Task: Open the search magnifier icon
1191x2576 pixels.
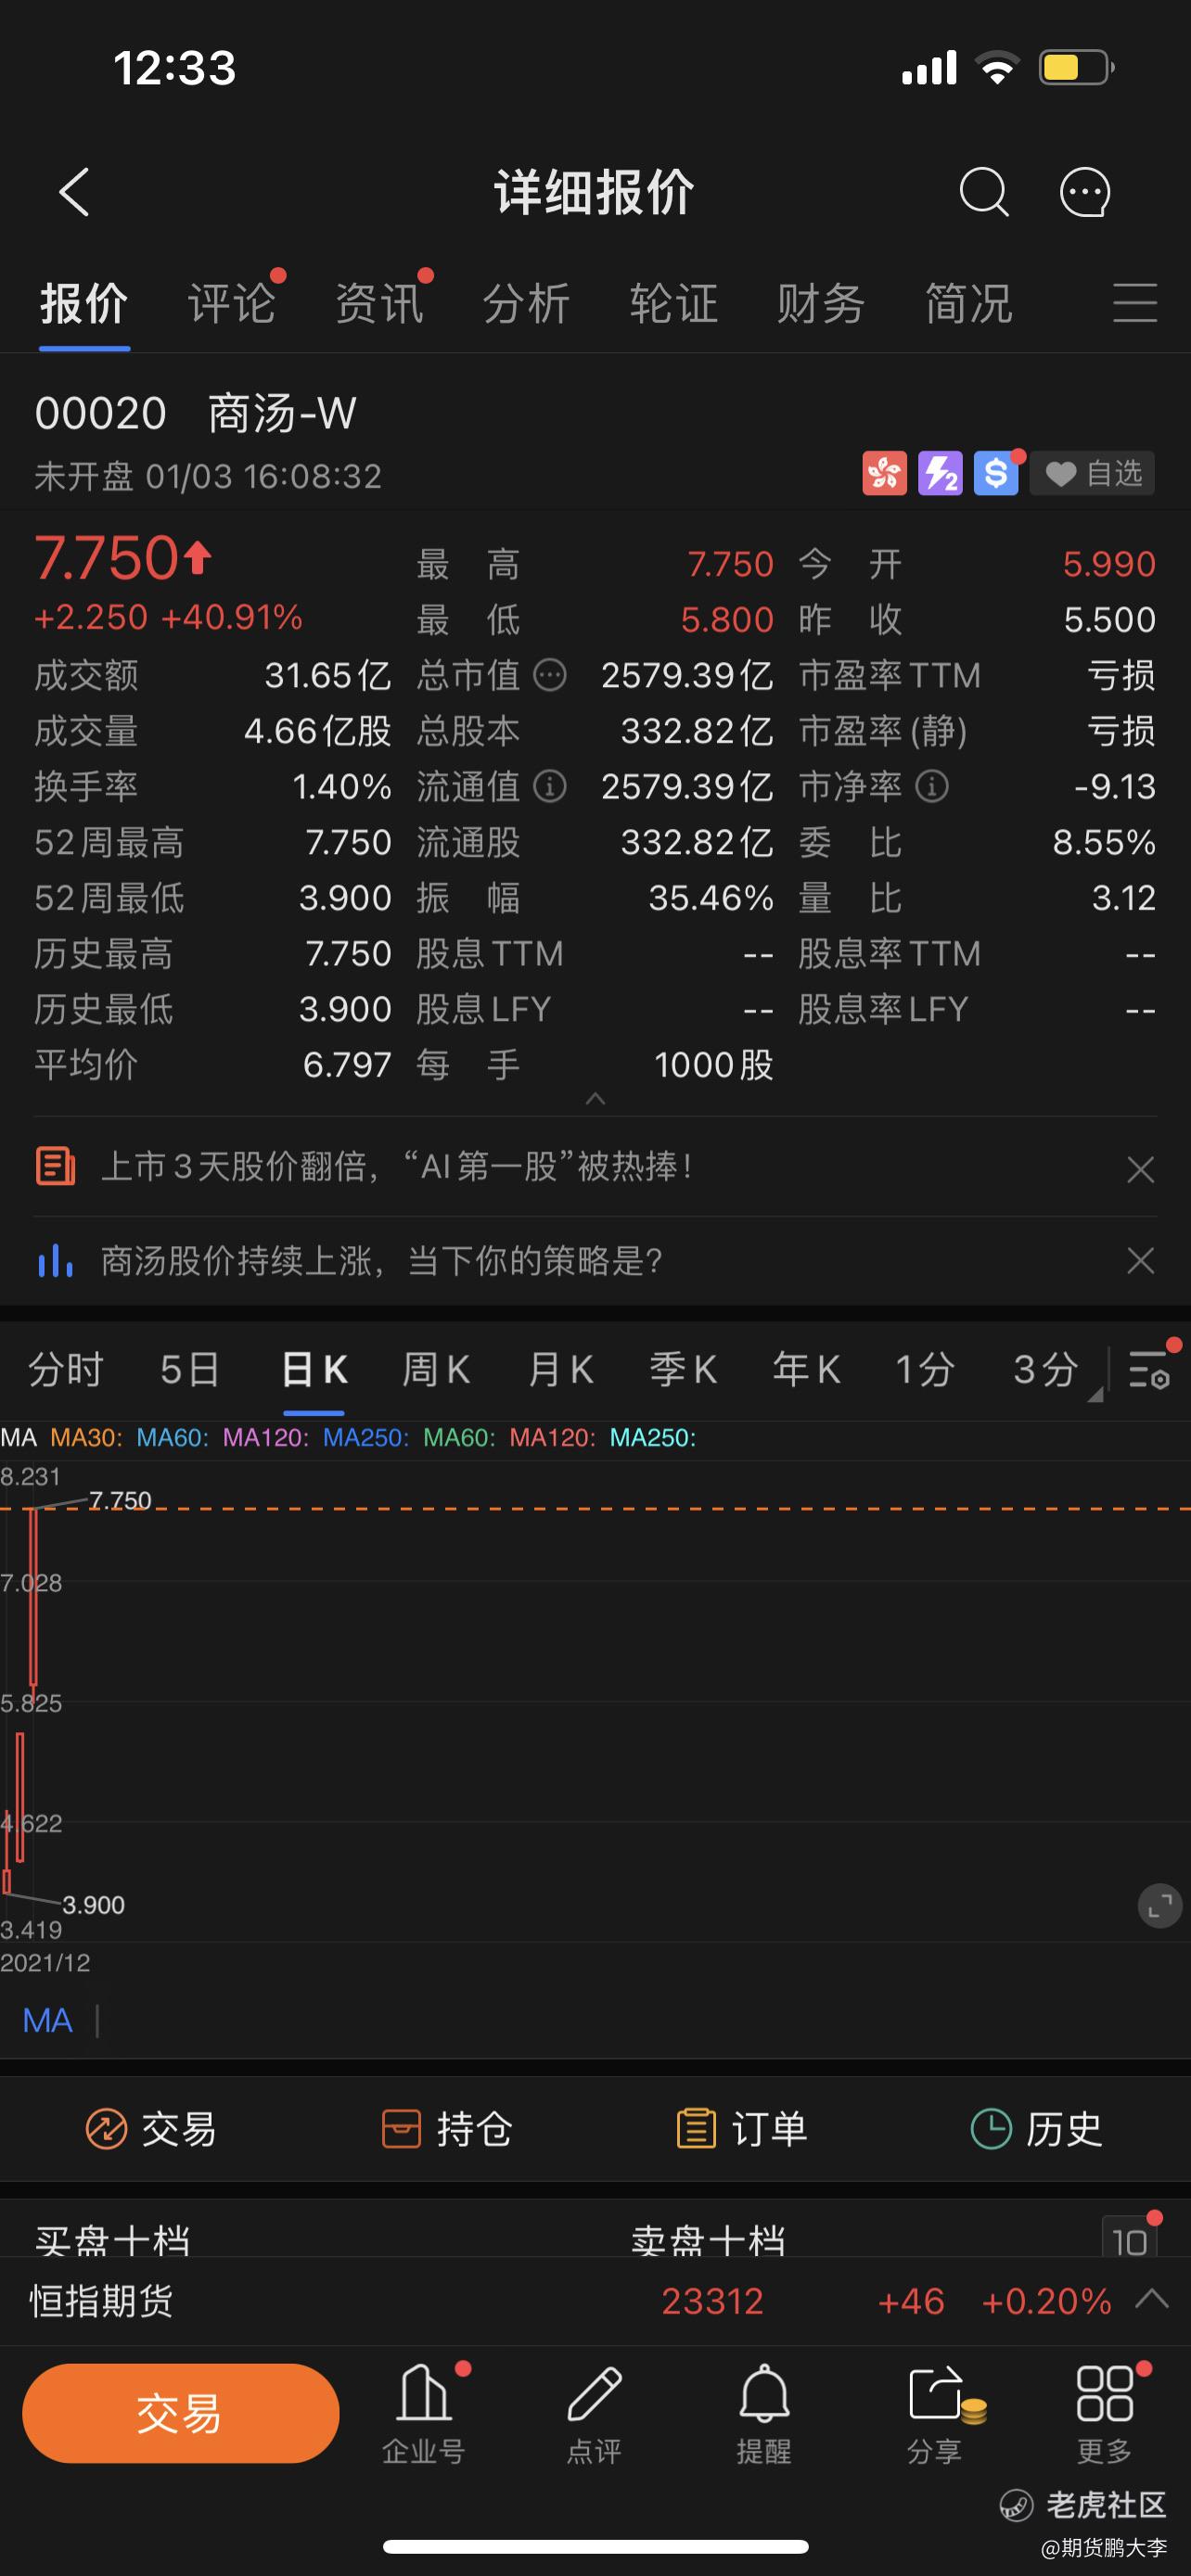Action: [984, 191]
